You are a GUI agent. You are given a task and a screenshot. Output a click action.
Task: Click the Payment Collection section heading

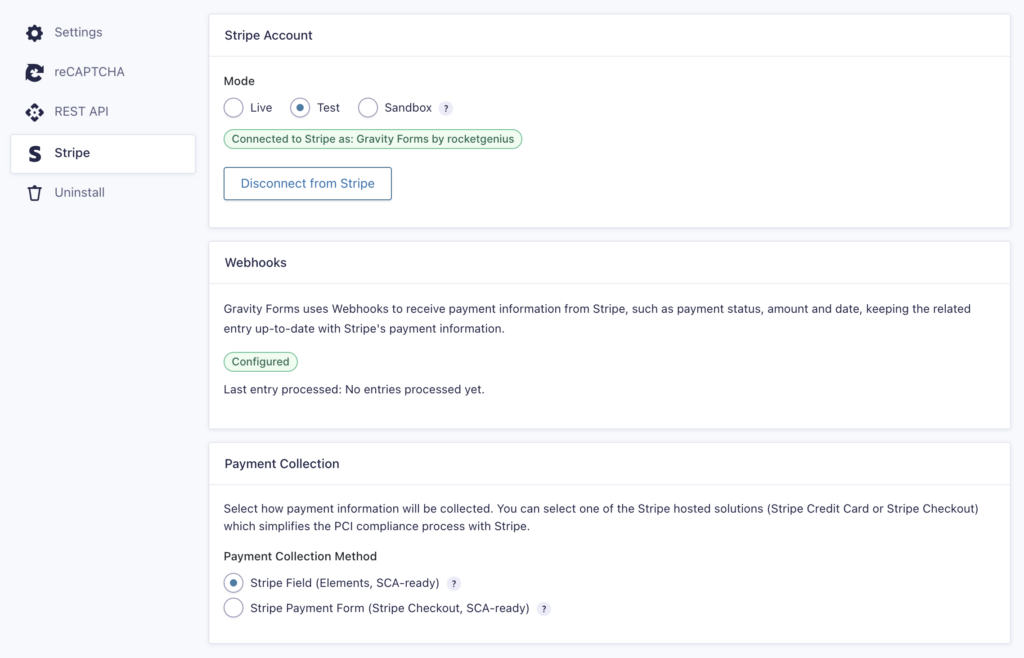(282, 463)
